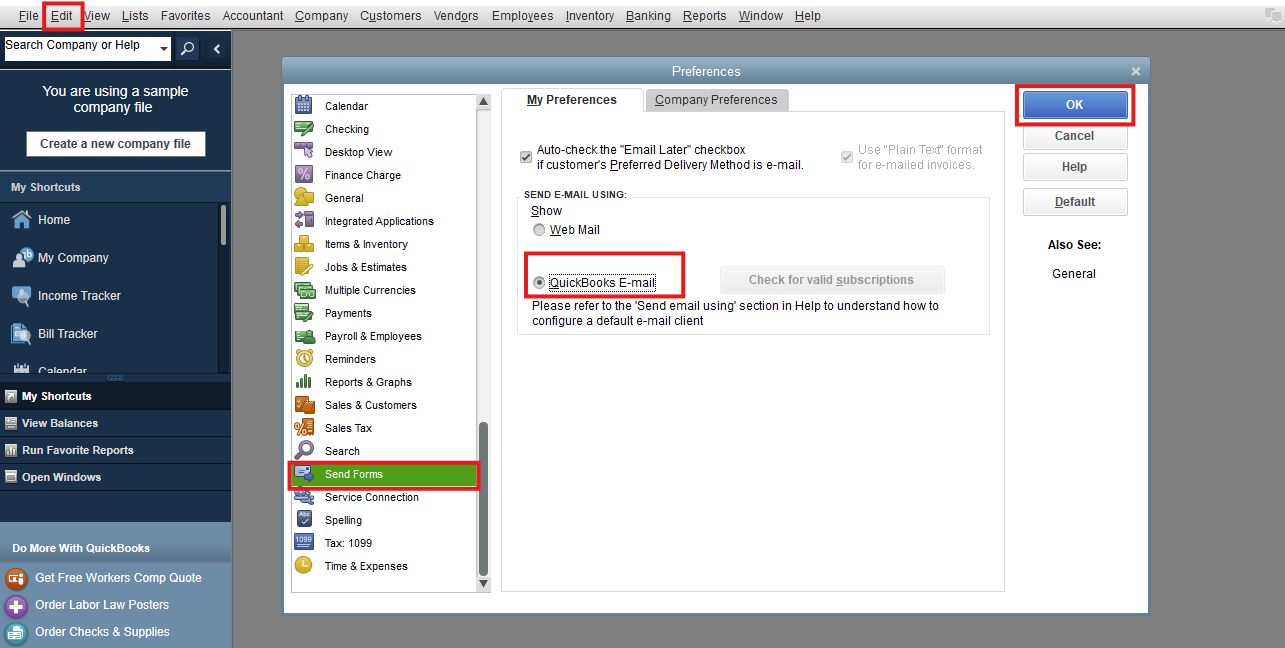Click the search magnifier button in sidebar
The image size is (1285, 648).
tap(187, 49)
